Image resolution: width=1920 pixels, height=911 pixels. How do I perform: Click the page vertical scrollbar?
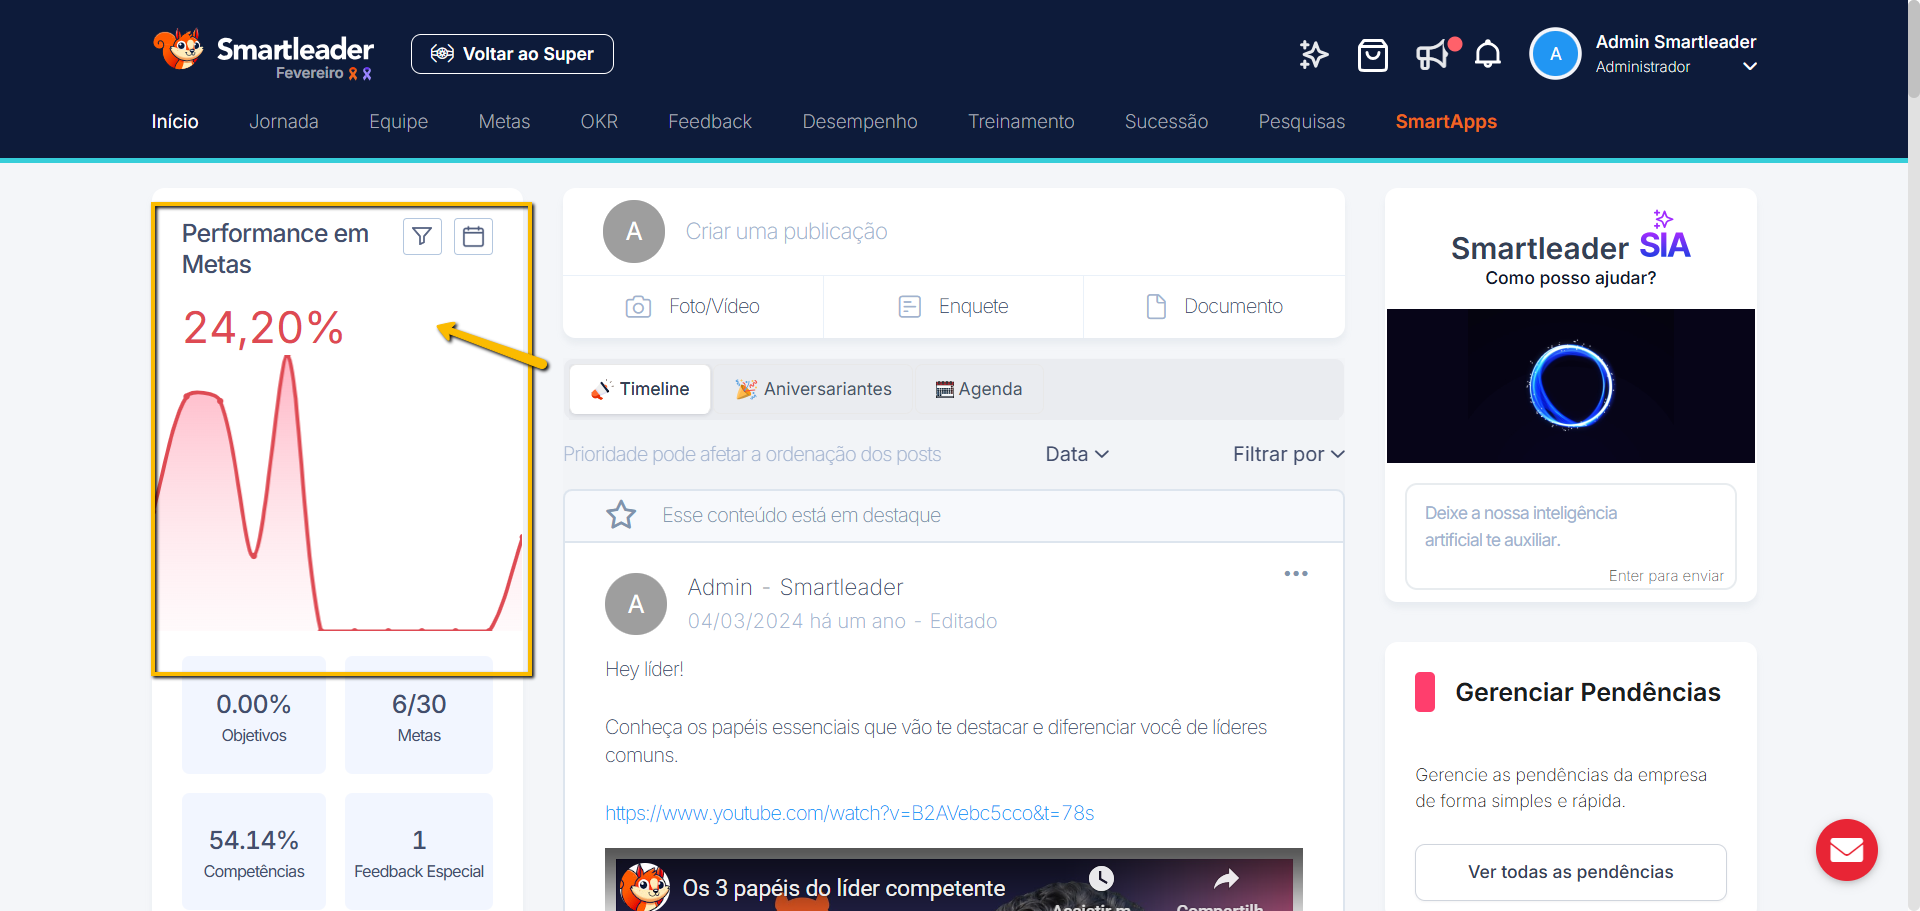1913,50
